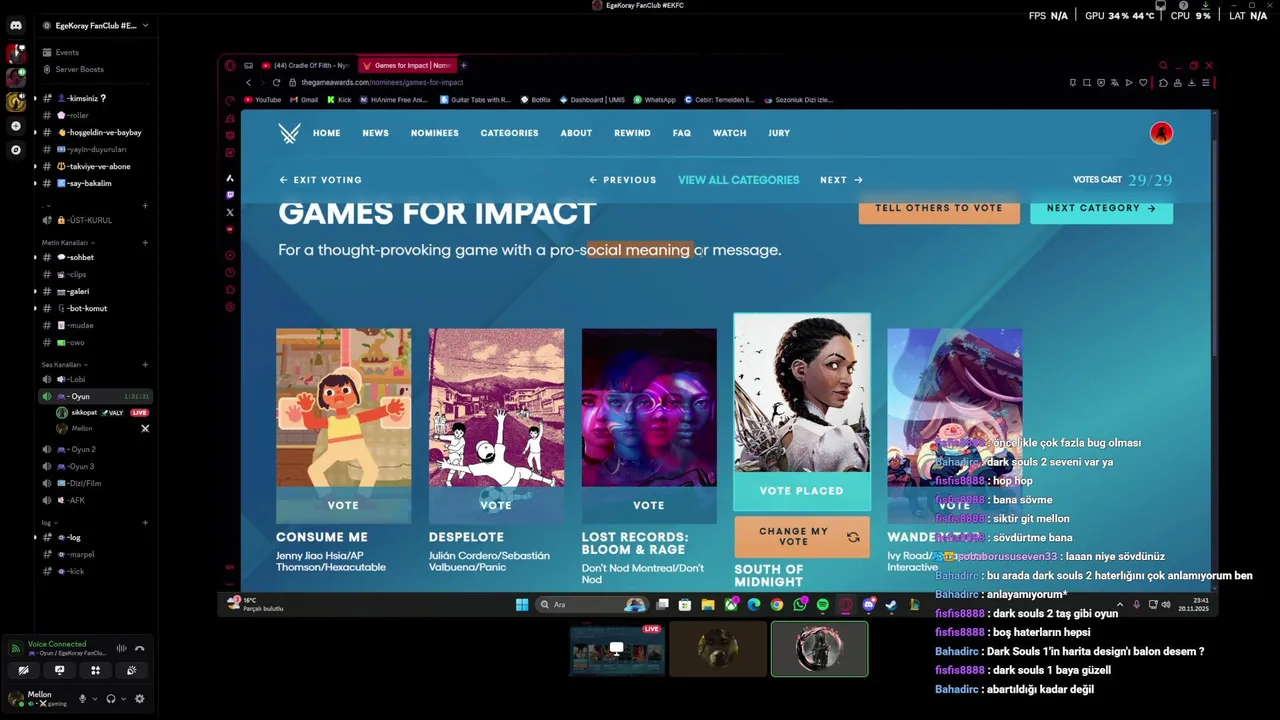The width and height of the screenshot is (1280, 720).
Task: Expand microphone input options arrow
Action: point(95,699)
